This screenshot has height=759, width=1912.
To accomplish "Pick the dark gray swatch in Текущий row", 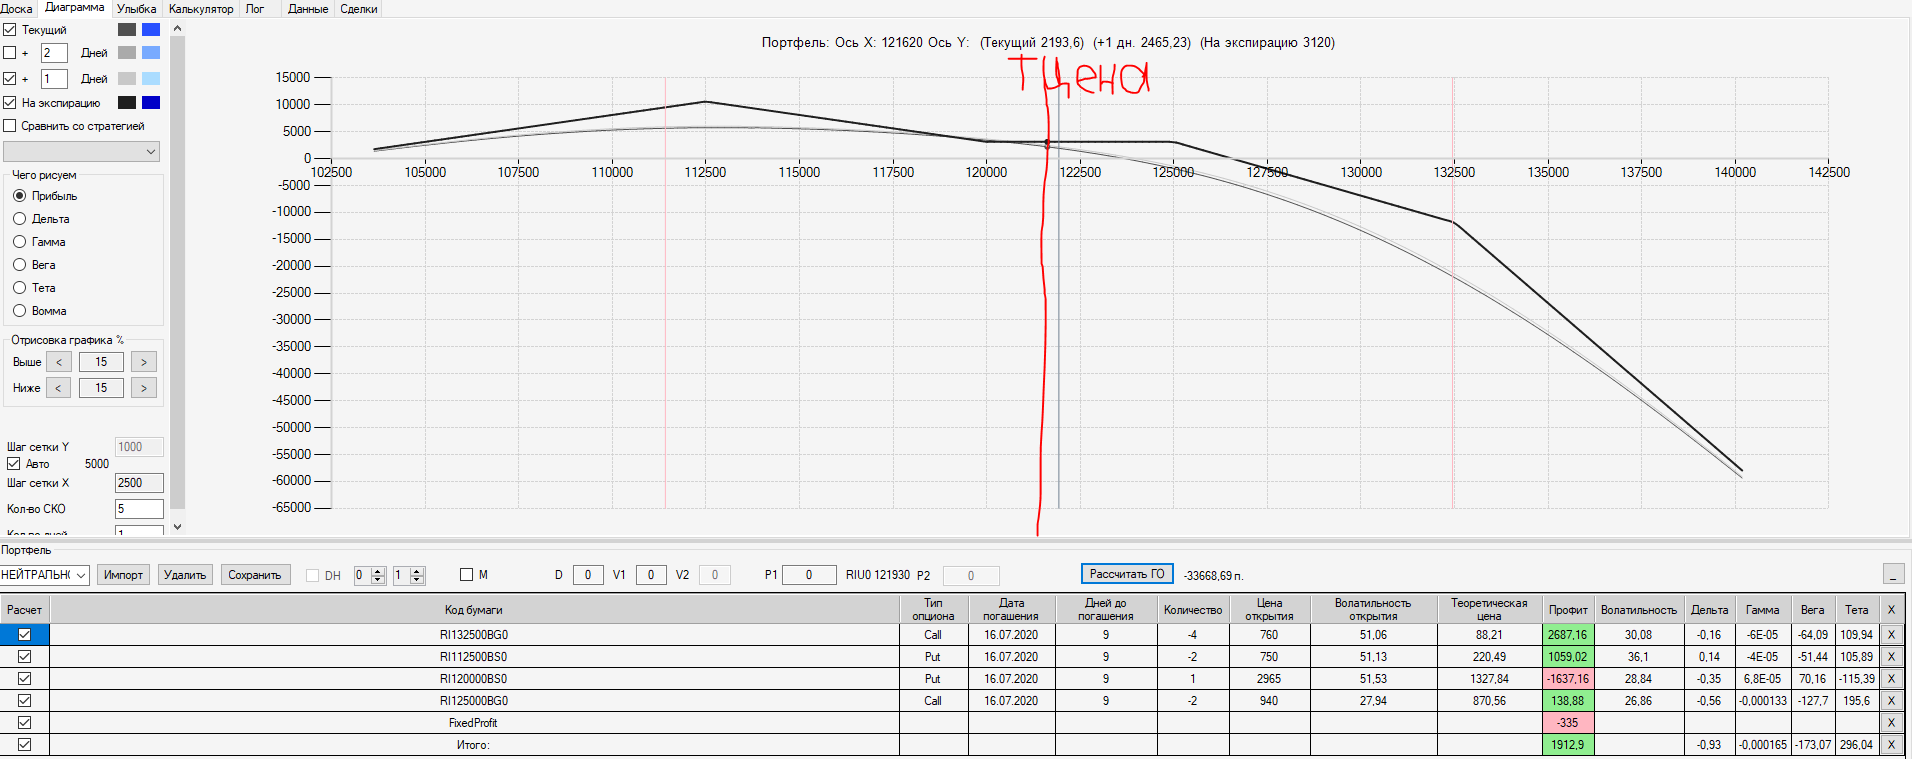I will pyautogui.click(x=127, y=30).
